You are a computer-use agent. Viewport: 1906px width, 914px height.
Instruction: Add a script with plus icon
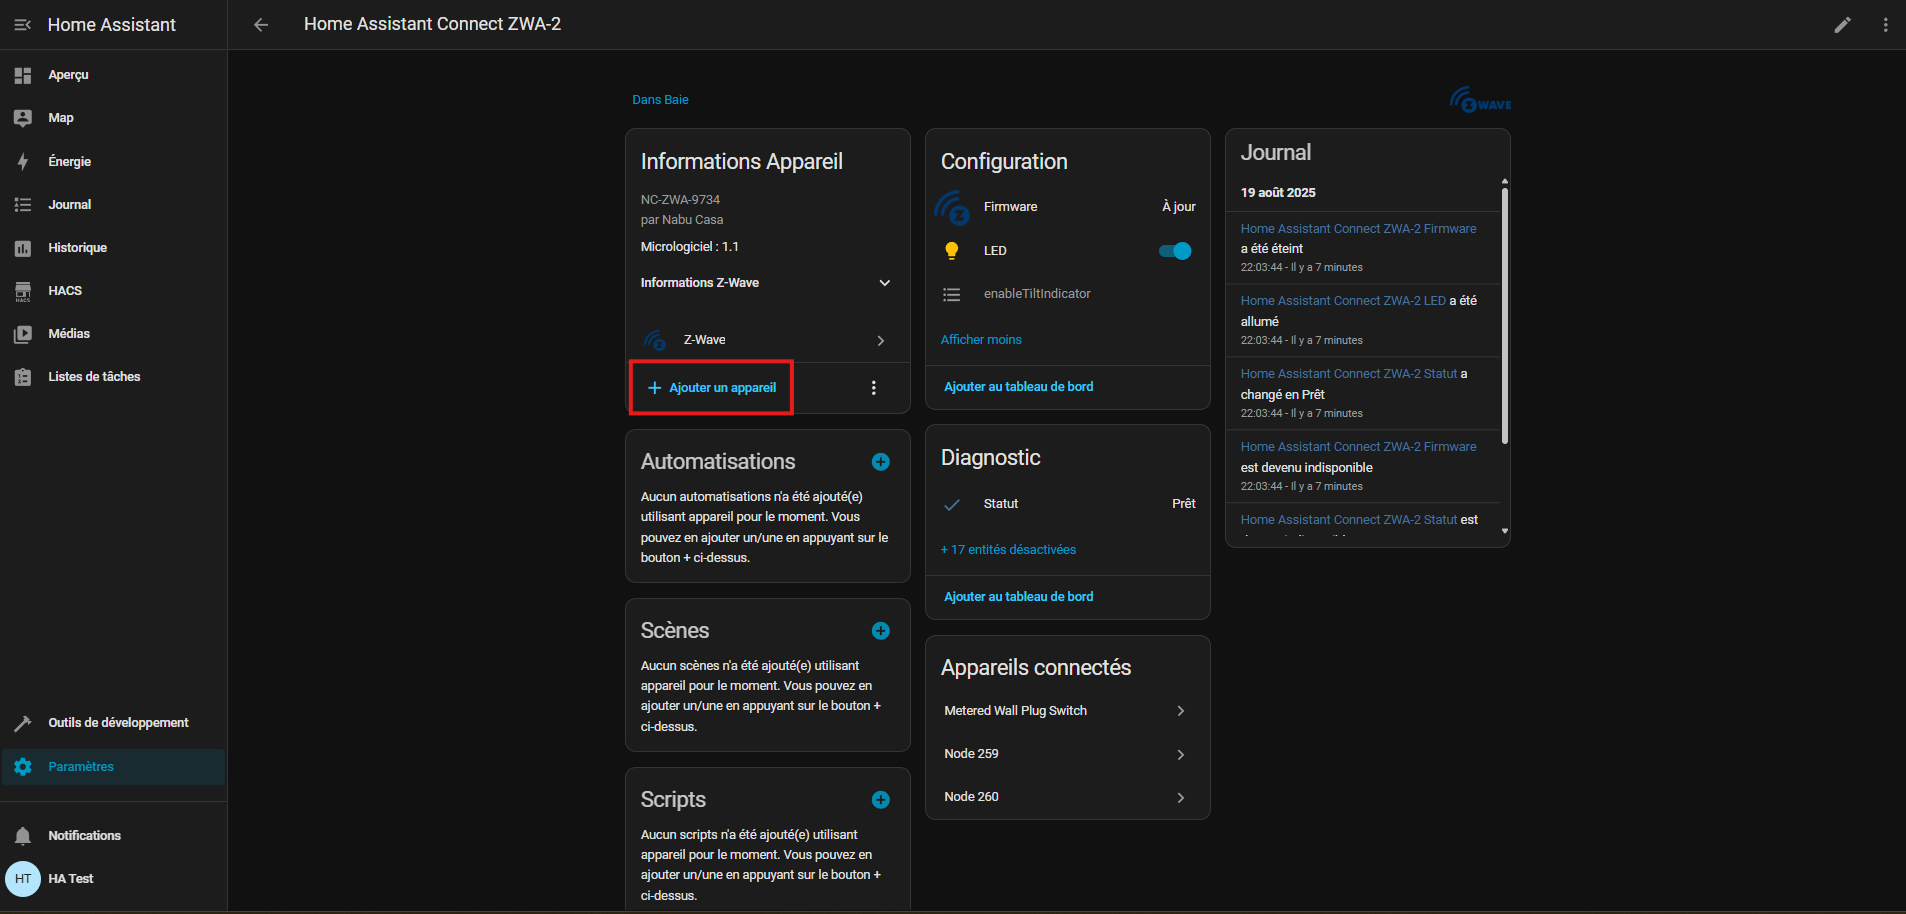[x=880, y=800]
